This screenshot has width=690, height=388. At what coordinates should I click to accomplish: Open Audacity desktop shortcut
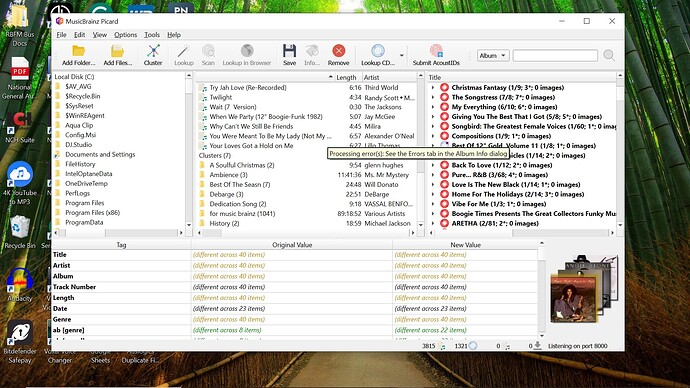19,285
